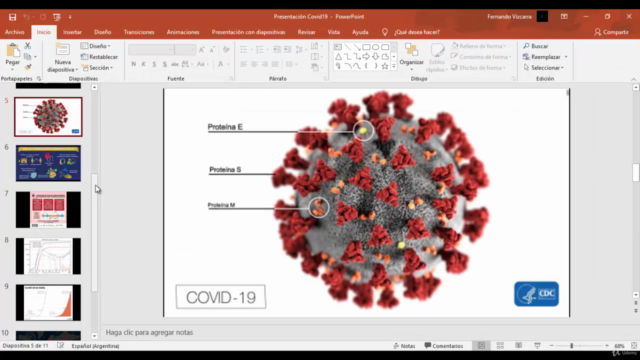Click Fernando Vizcarra account name

click(509, 17)
